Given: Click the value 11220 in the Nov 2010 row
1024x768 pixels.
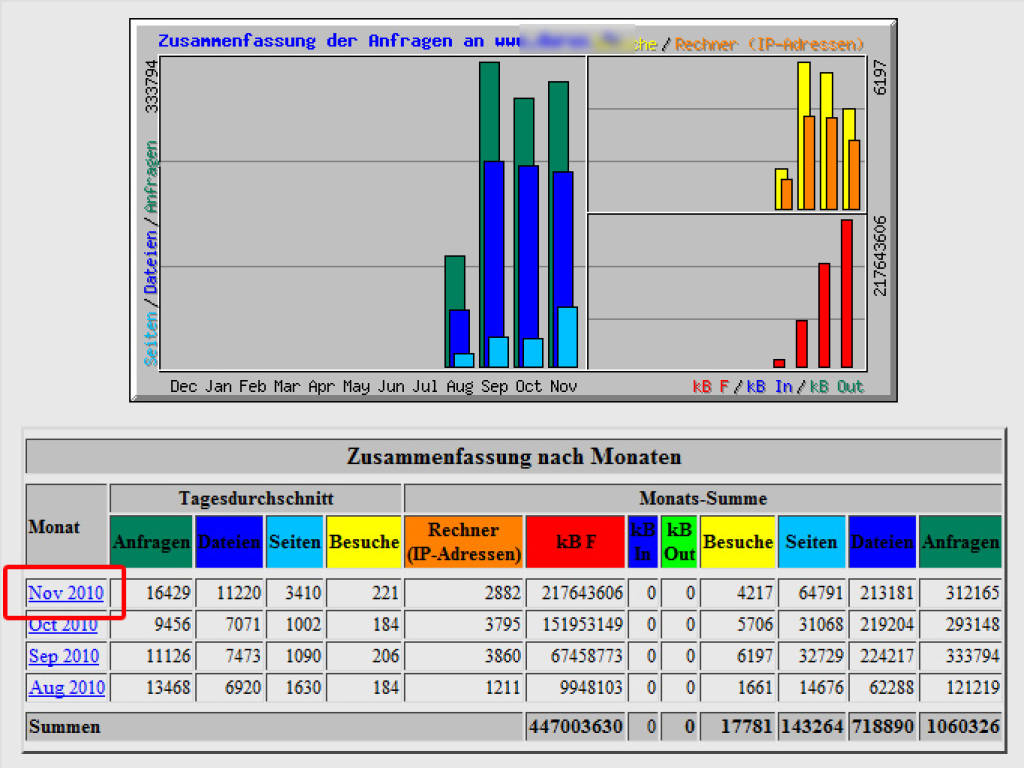Looking at the screenshot, I should click(238, 593).
